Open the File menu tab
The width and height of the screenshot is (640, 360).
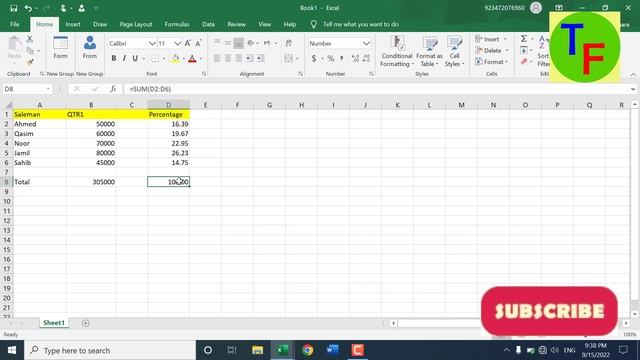coord(15,24)
